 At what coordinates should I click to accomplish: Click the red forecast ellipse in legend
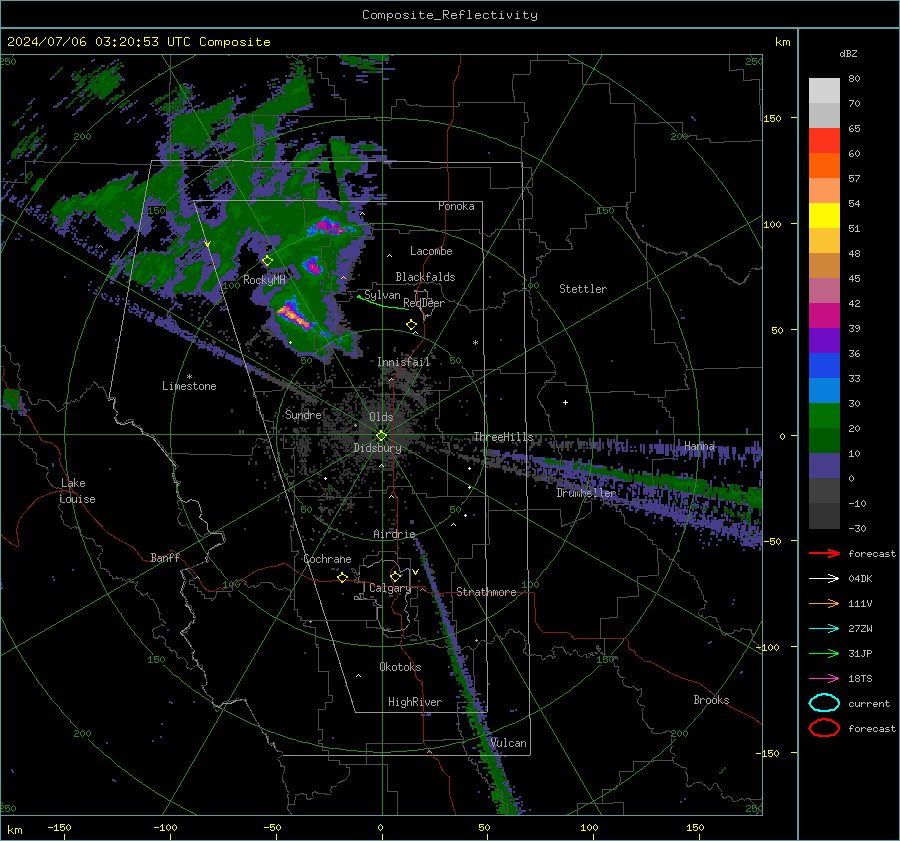824,728
